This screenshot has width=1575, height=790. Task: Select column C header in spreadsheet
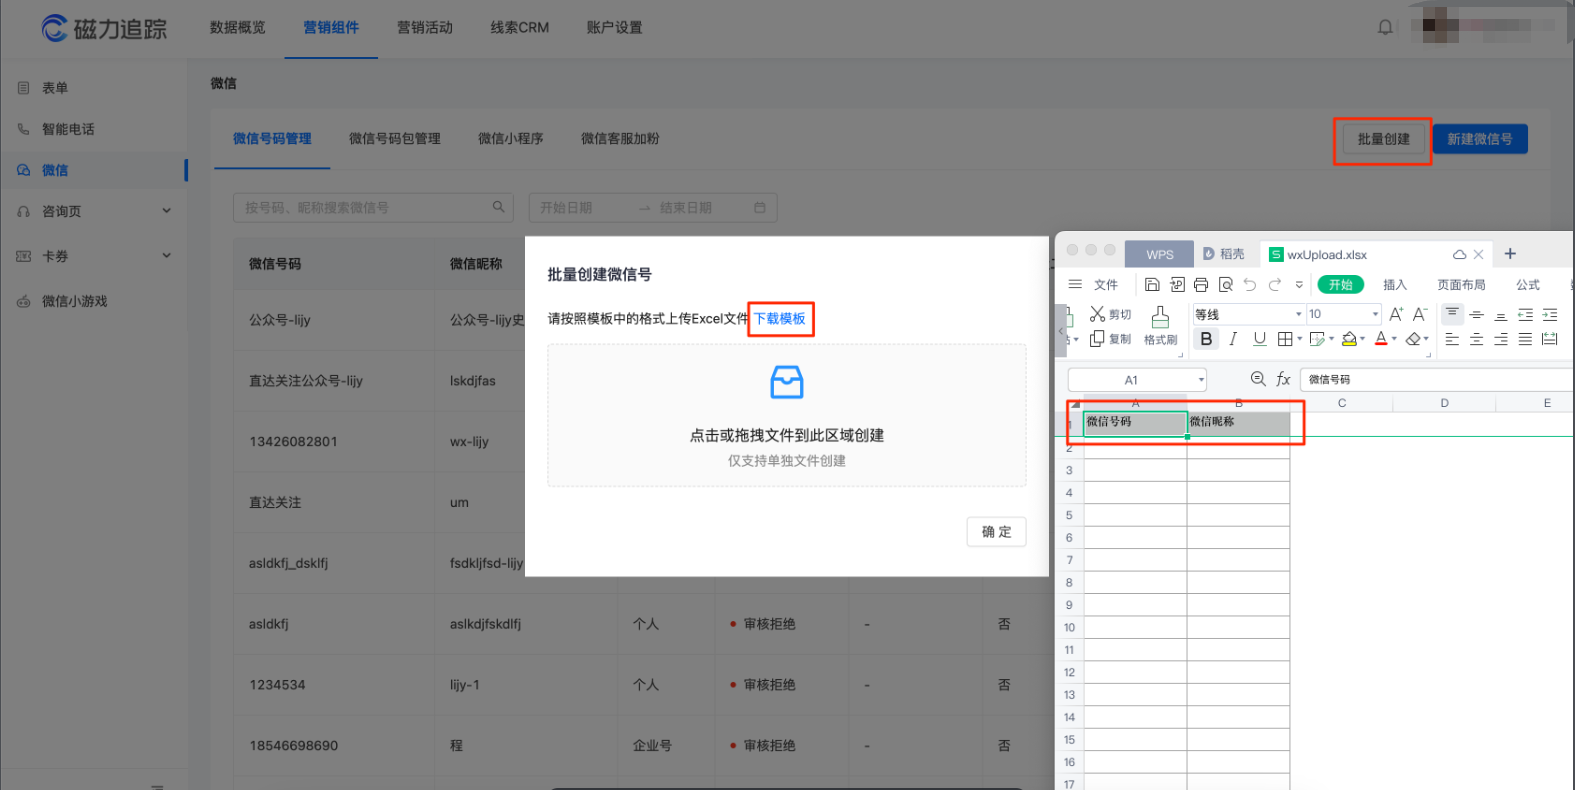click(1342, 403)
